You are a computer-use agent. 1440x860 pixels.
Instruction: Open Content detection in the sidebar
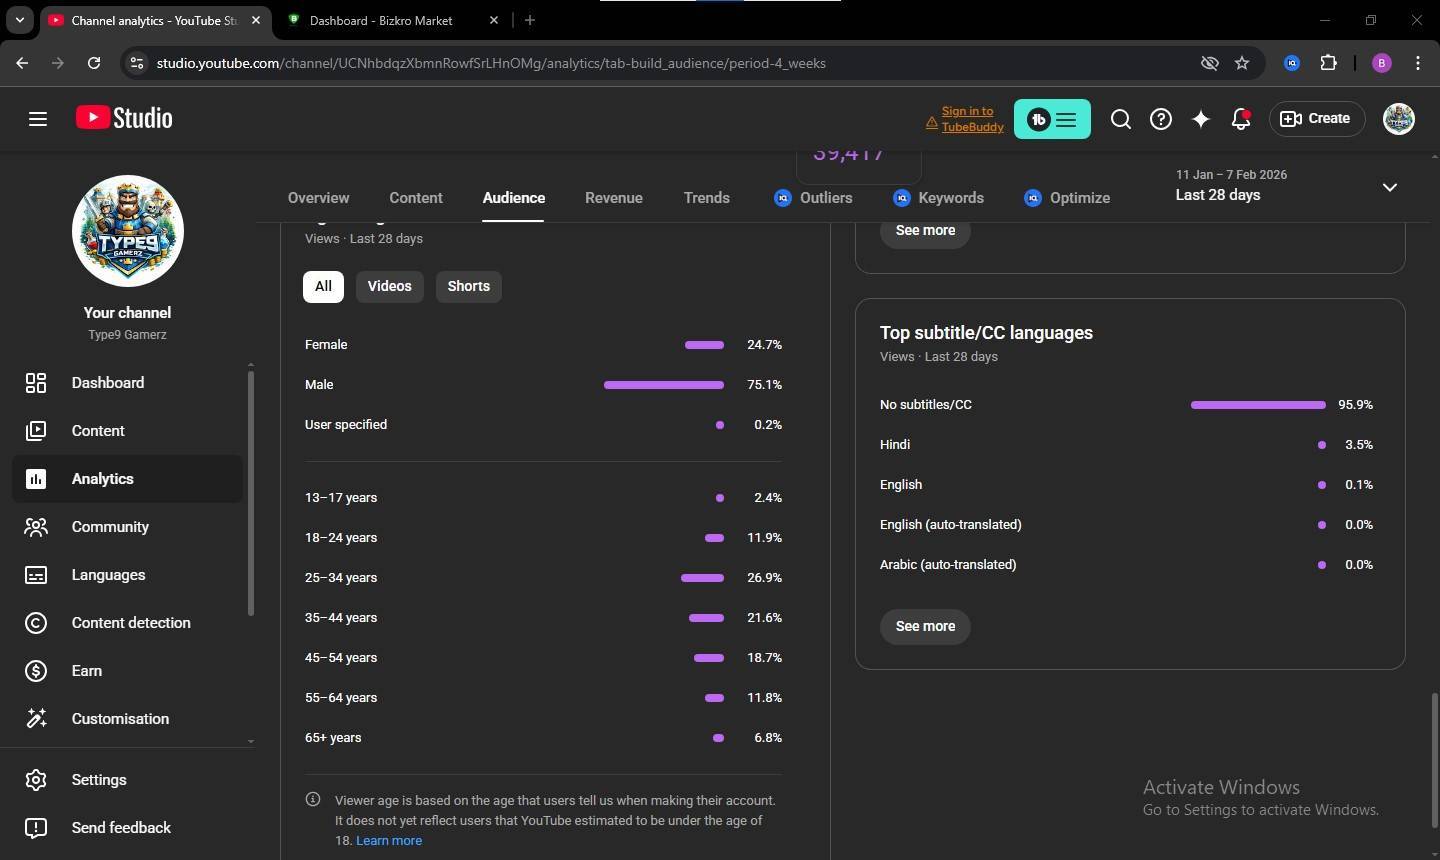pos(130,623)
